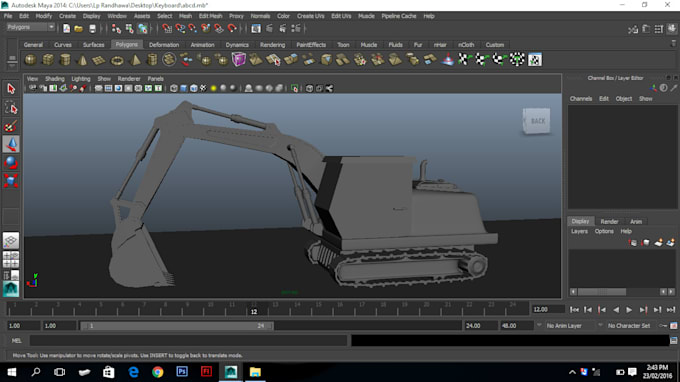Open Photoshop from the taskbar
This screenshot has width=680, height=382.
coord(182,372)
